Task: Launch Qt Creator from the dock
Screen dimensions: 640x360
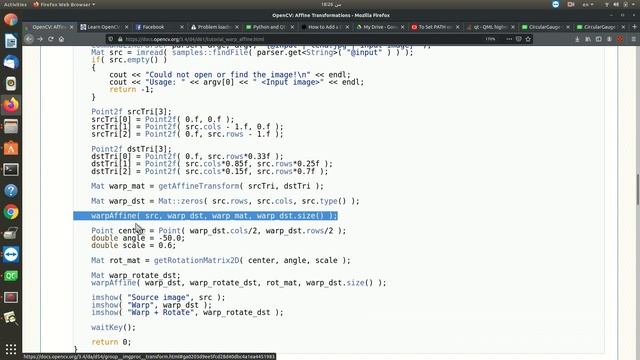Action: [x=11, y=276]
